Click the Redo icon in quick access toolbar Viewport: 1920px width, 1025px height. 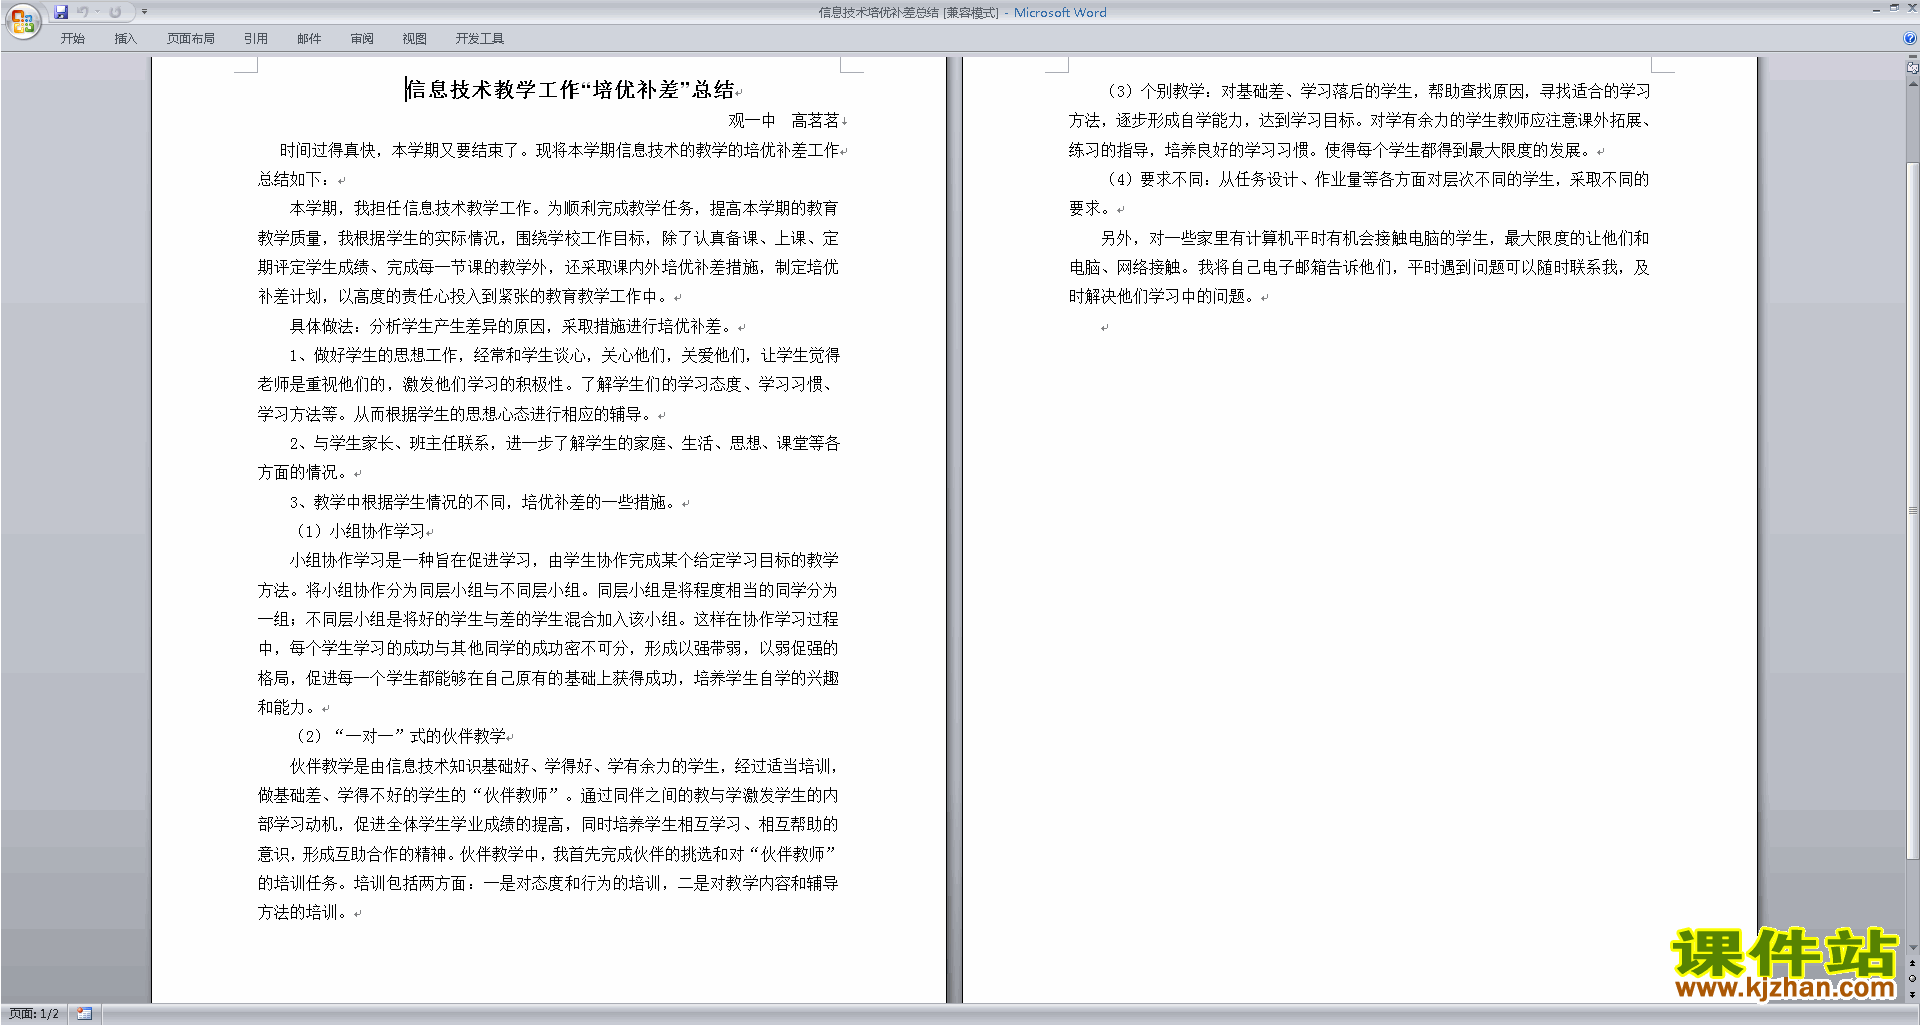click(115, 12)
